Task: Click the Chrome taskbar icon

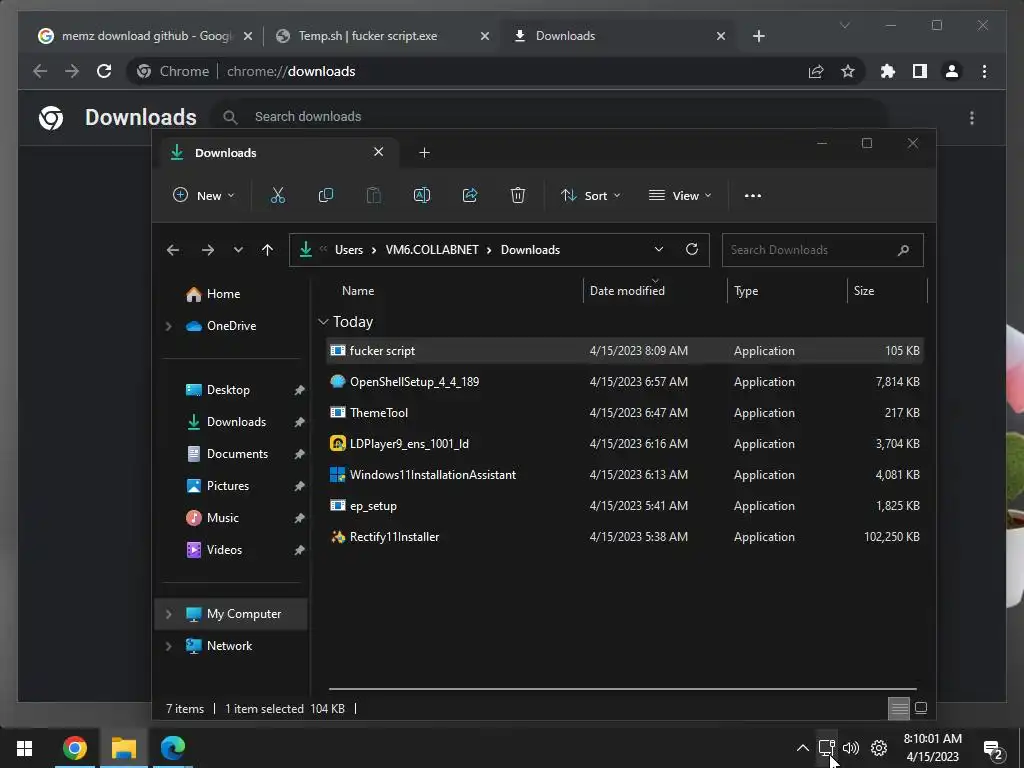Action: (74, 748)
